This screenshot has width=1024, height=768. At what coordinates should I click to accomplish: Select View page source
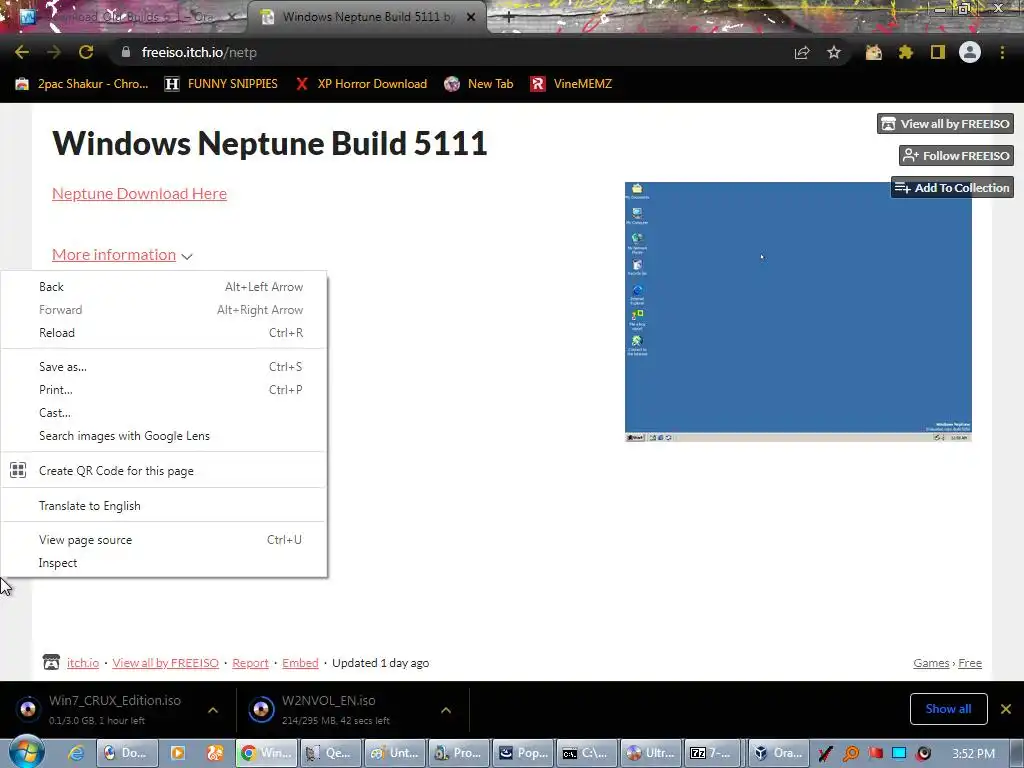(x=163, y=539)
